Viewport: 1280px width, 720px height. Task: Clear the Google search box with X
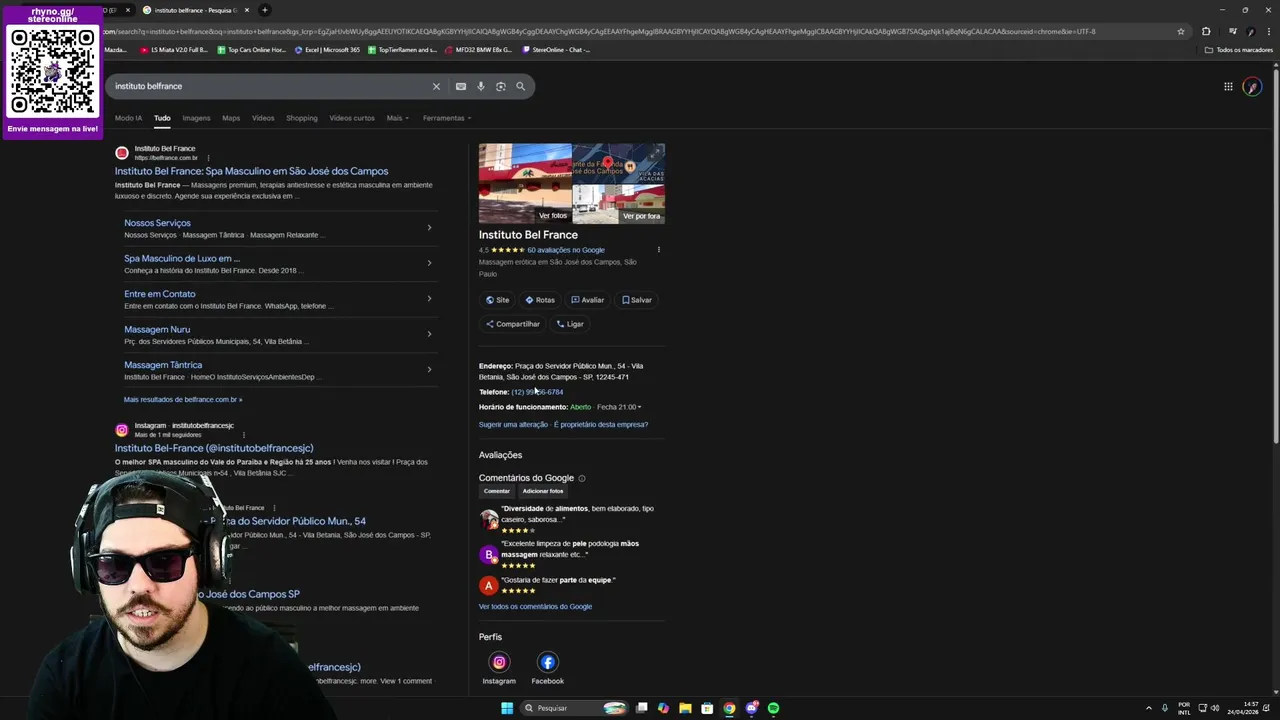point(436,86)
